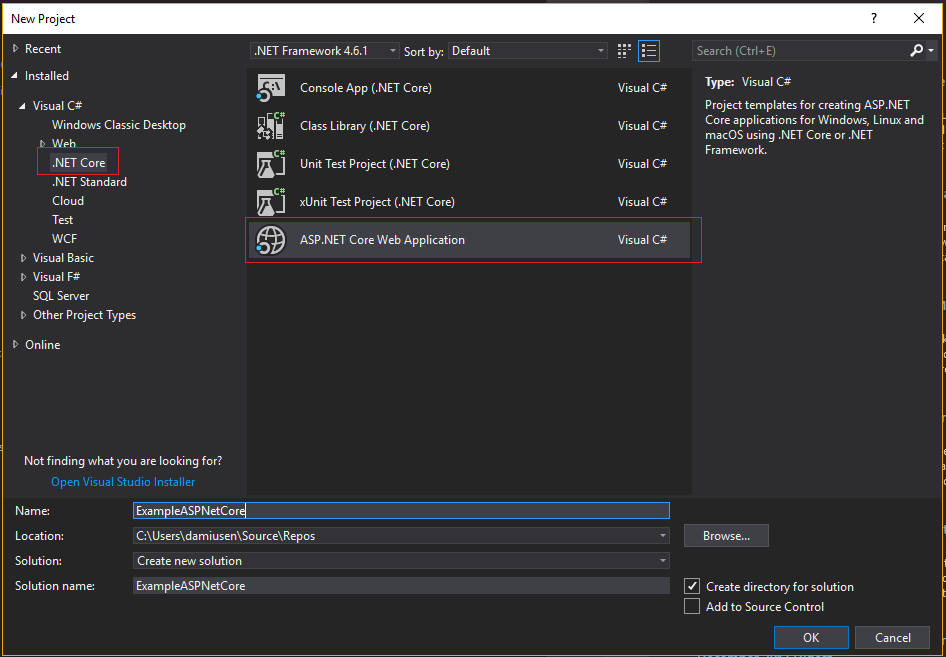Image resolution: width=946 pixels, height=657 pixels.
Task: Open Visual Studio Installer link
Action: coord(122,481)
